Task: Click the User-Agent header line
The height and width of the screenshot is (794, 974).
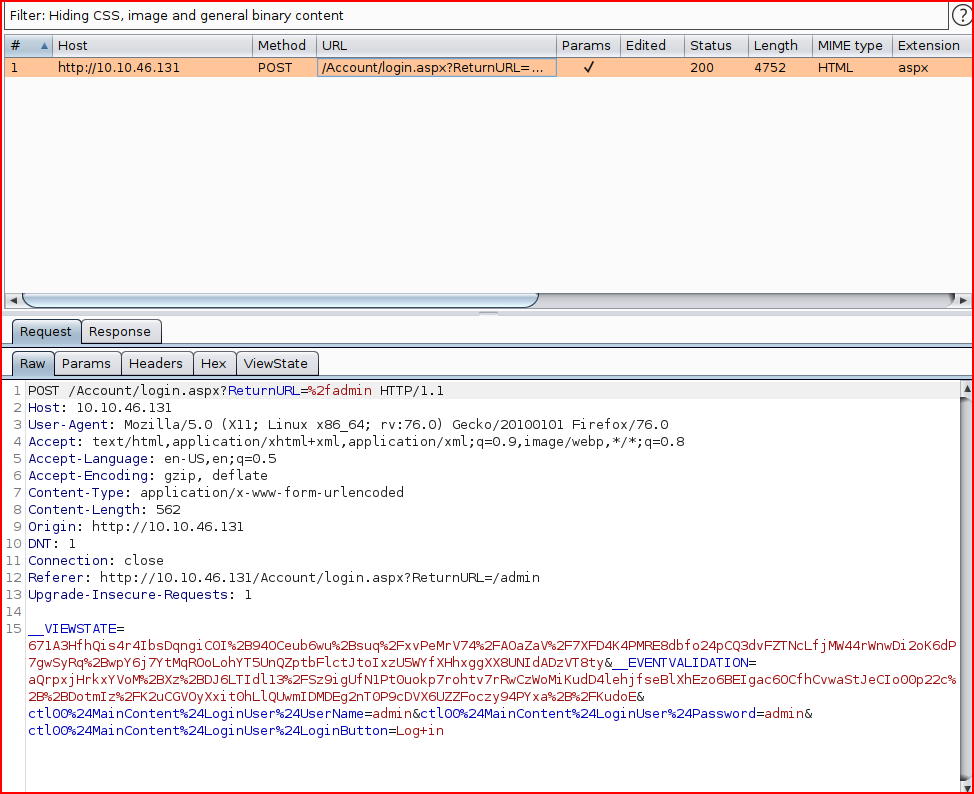Action: pos(348,425)
